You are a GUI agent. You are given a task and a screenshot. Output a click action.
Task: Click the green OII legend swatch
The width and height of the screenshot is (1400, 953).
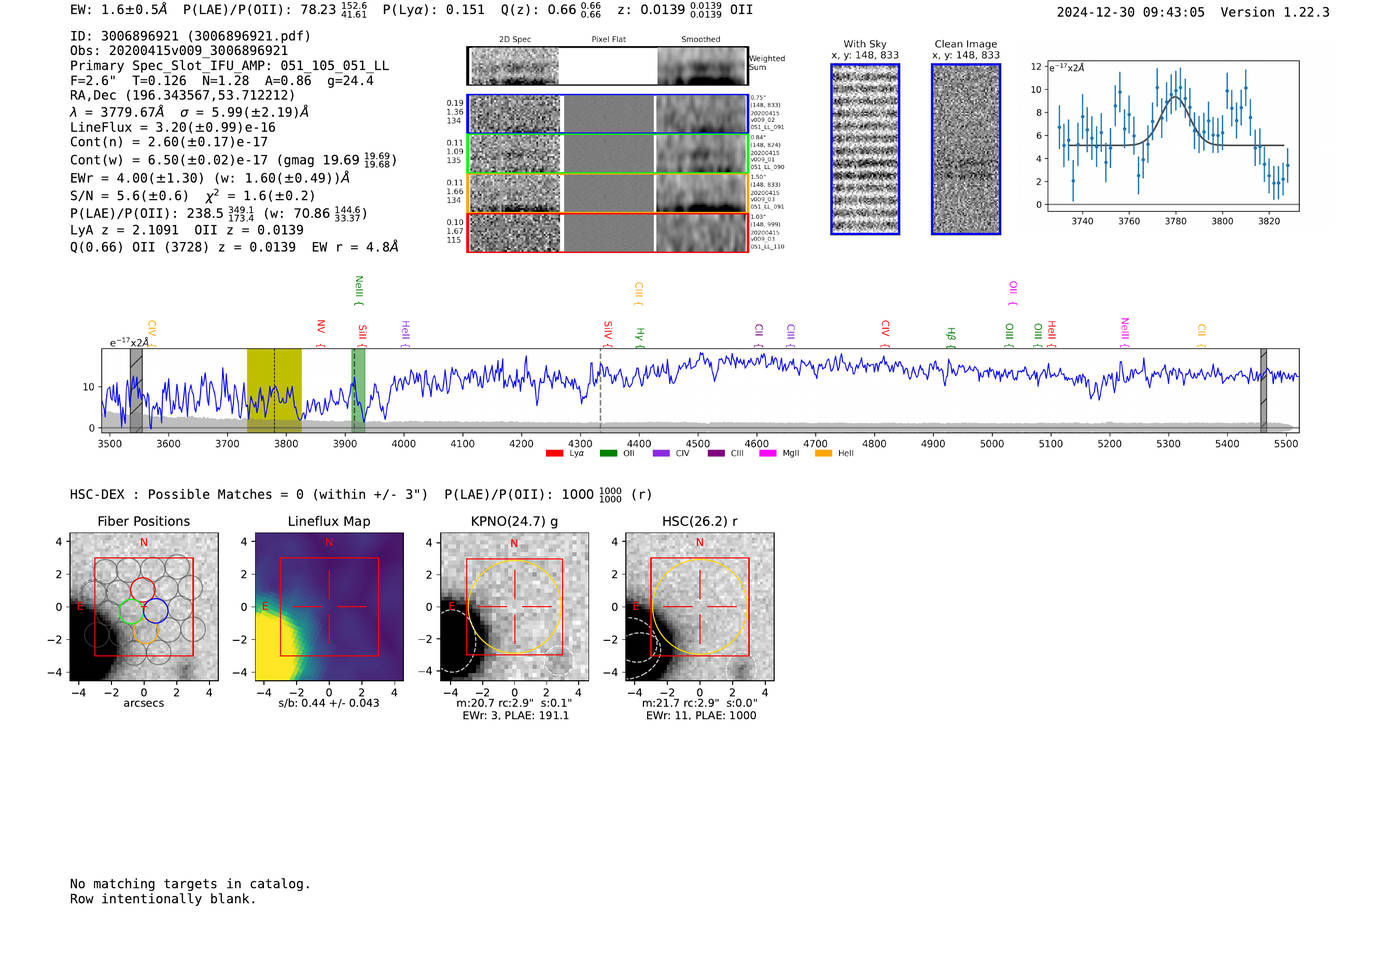coord(608,454)
